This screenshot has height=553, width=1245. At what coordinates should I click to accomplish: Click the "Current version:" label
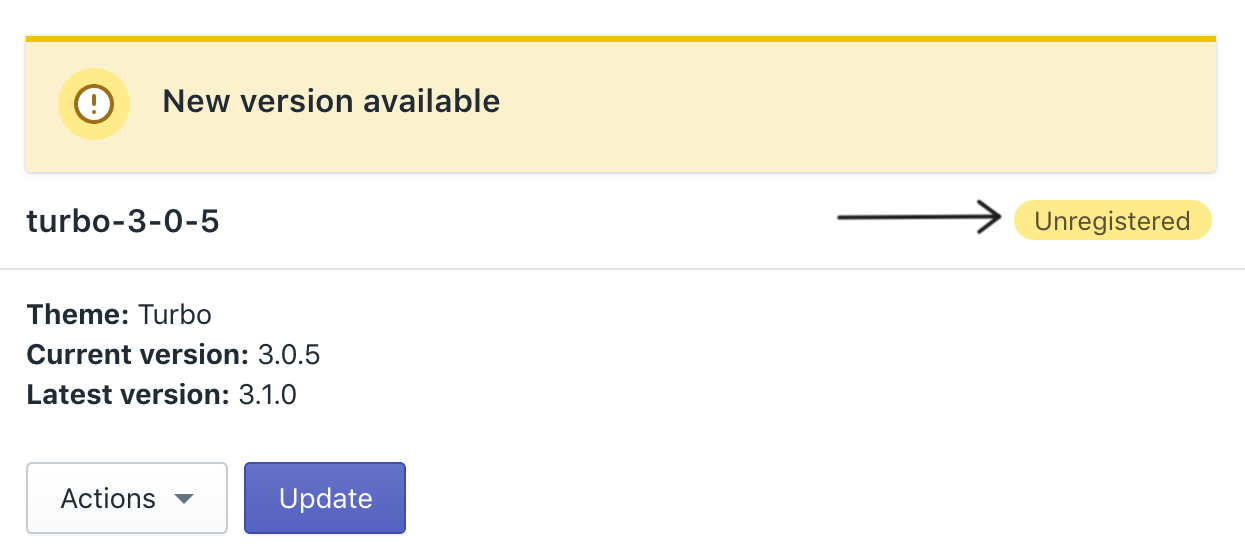click(x=137, y=355)
